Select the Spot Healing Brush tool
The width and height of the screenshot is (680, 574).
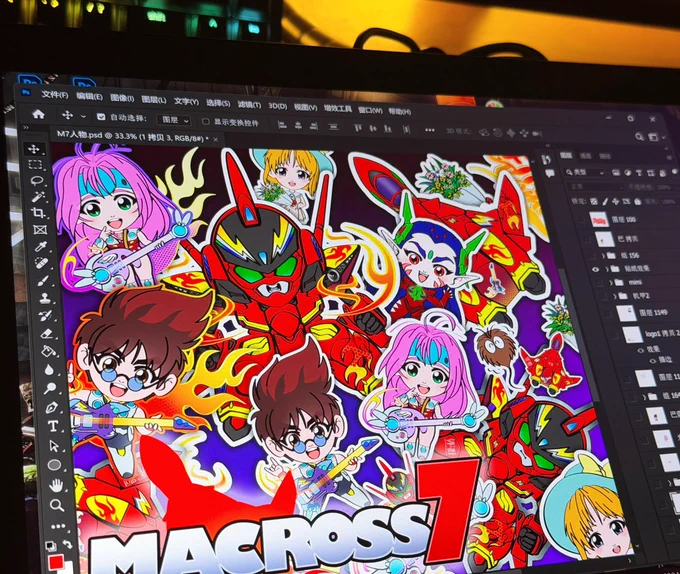(42, 264)
